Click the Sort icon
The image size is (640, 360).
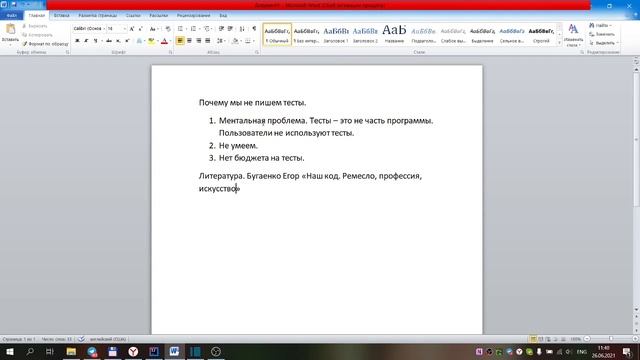point(242,29)
